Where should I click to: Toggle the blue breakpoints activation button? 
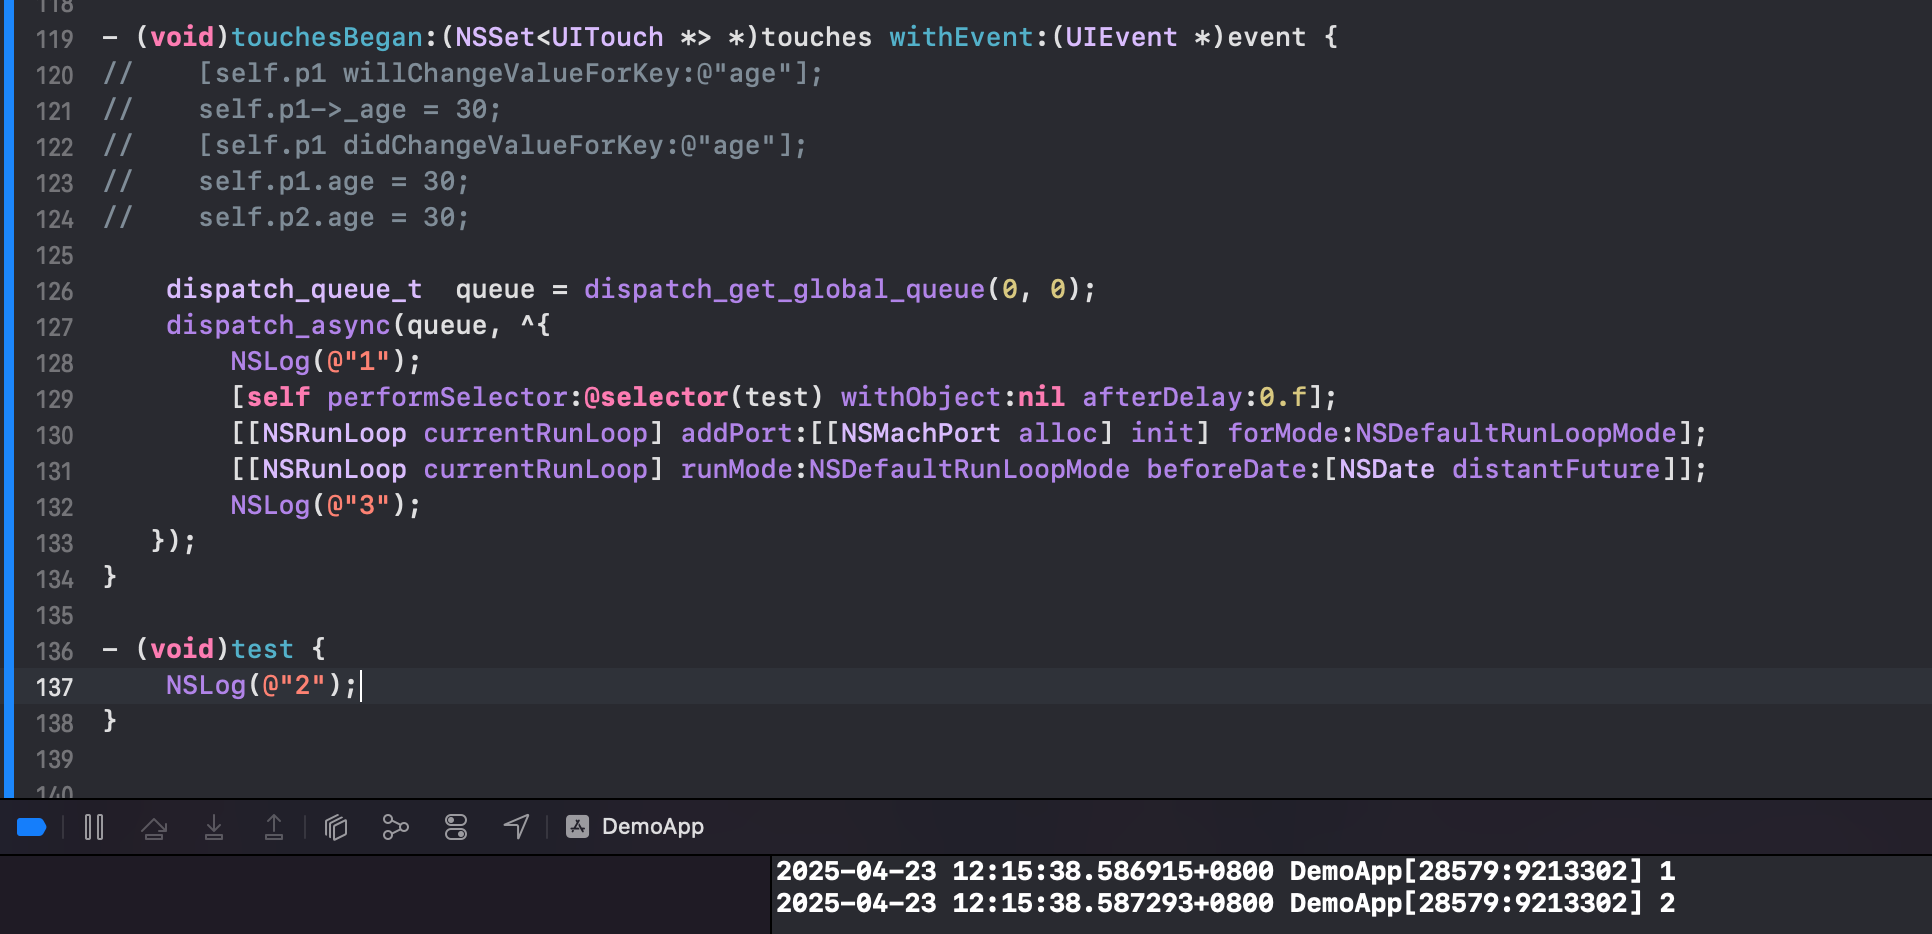32,827
